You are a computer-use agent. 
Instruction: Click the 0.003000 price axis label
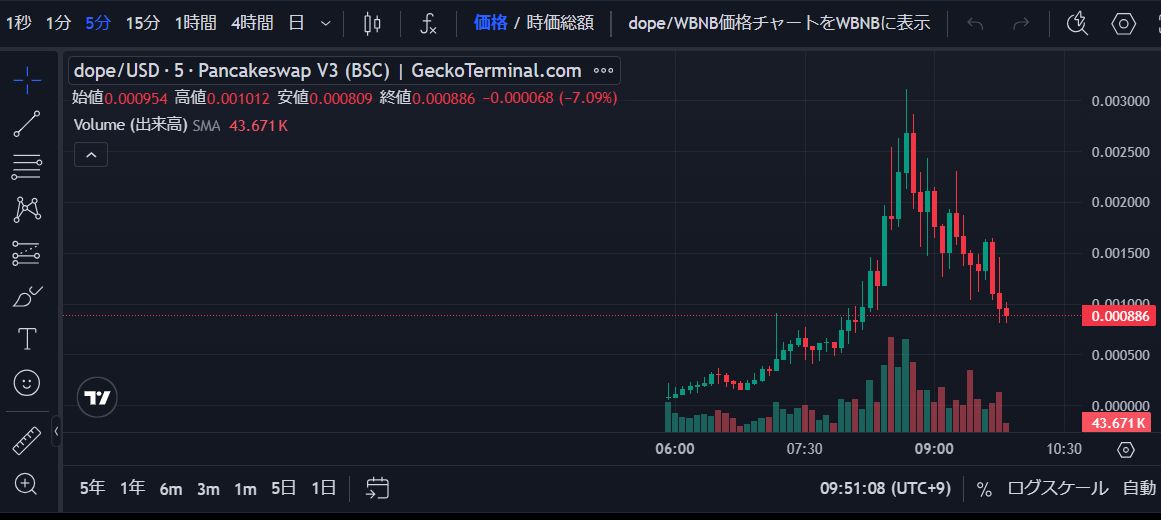[1121, 101]
